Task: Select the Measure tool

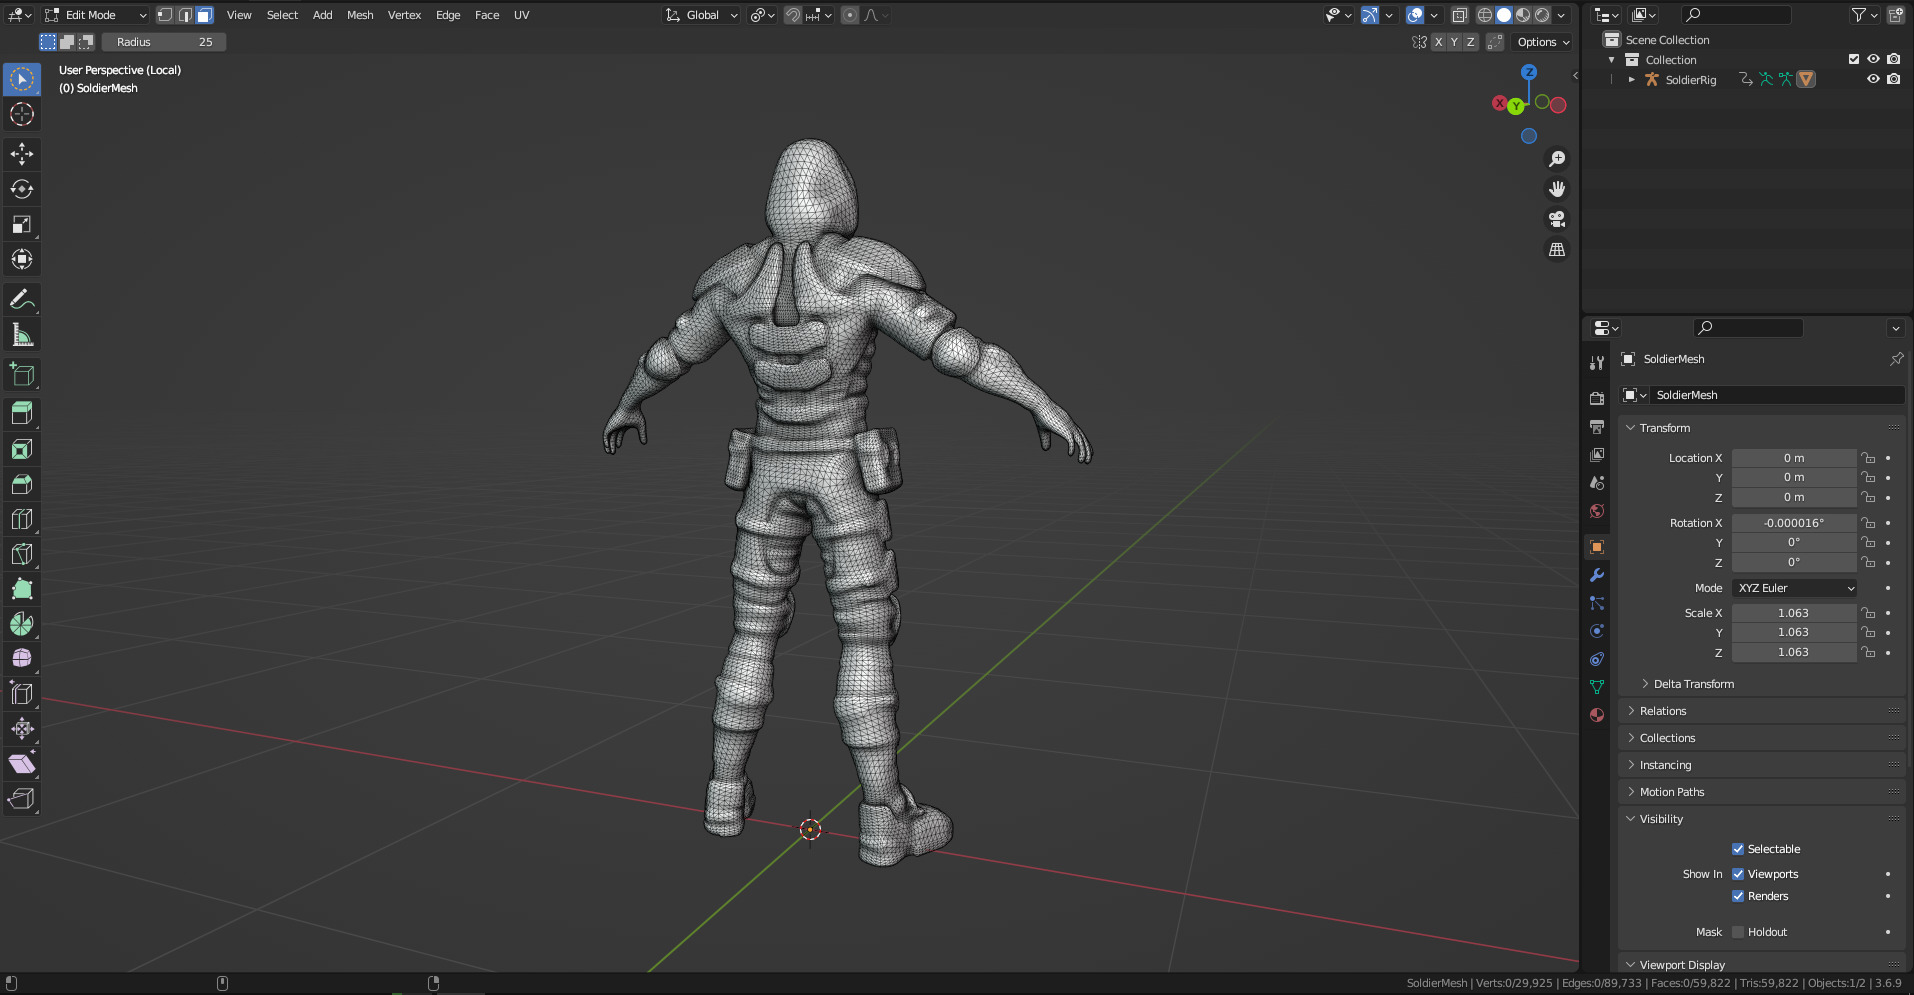Action: point(22,334)
